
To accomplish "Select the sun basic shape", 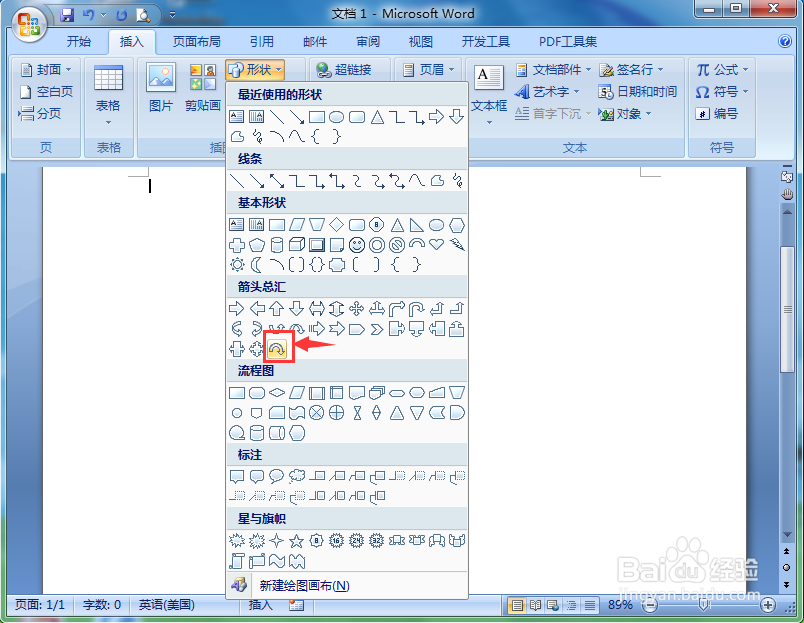I will 237,265.
